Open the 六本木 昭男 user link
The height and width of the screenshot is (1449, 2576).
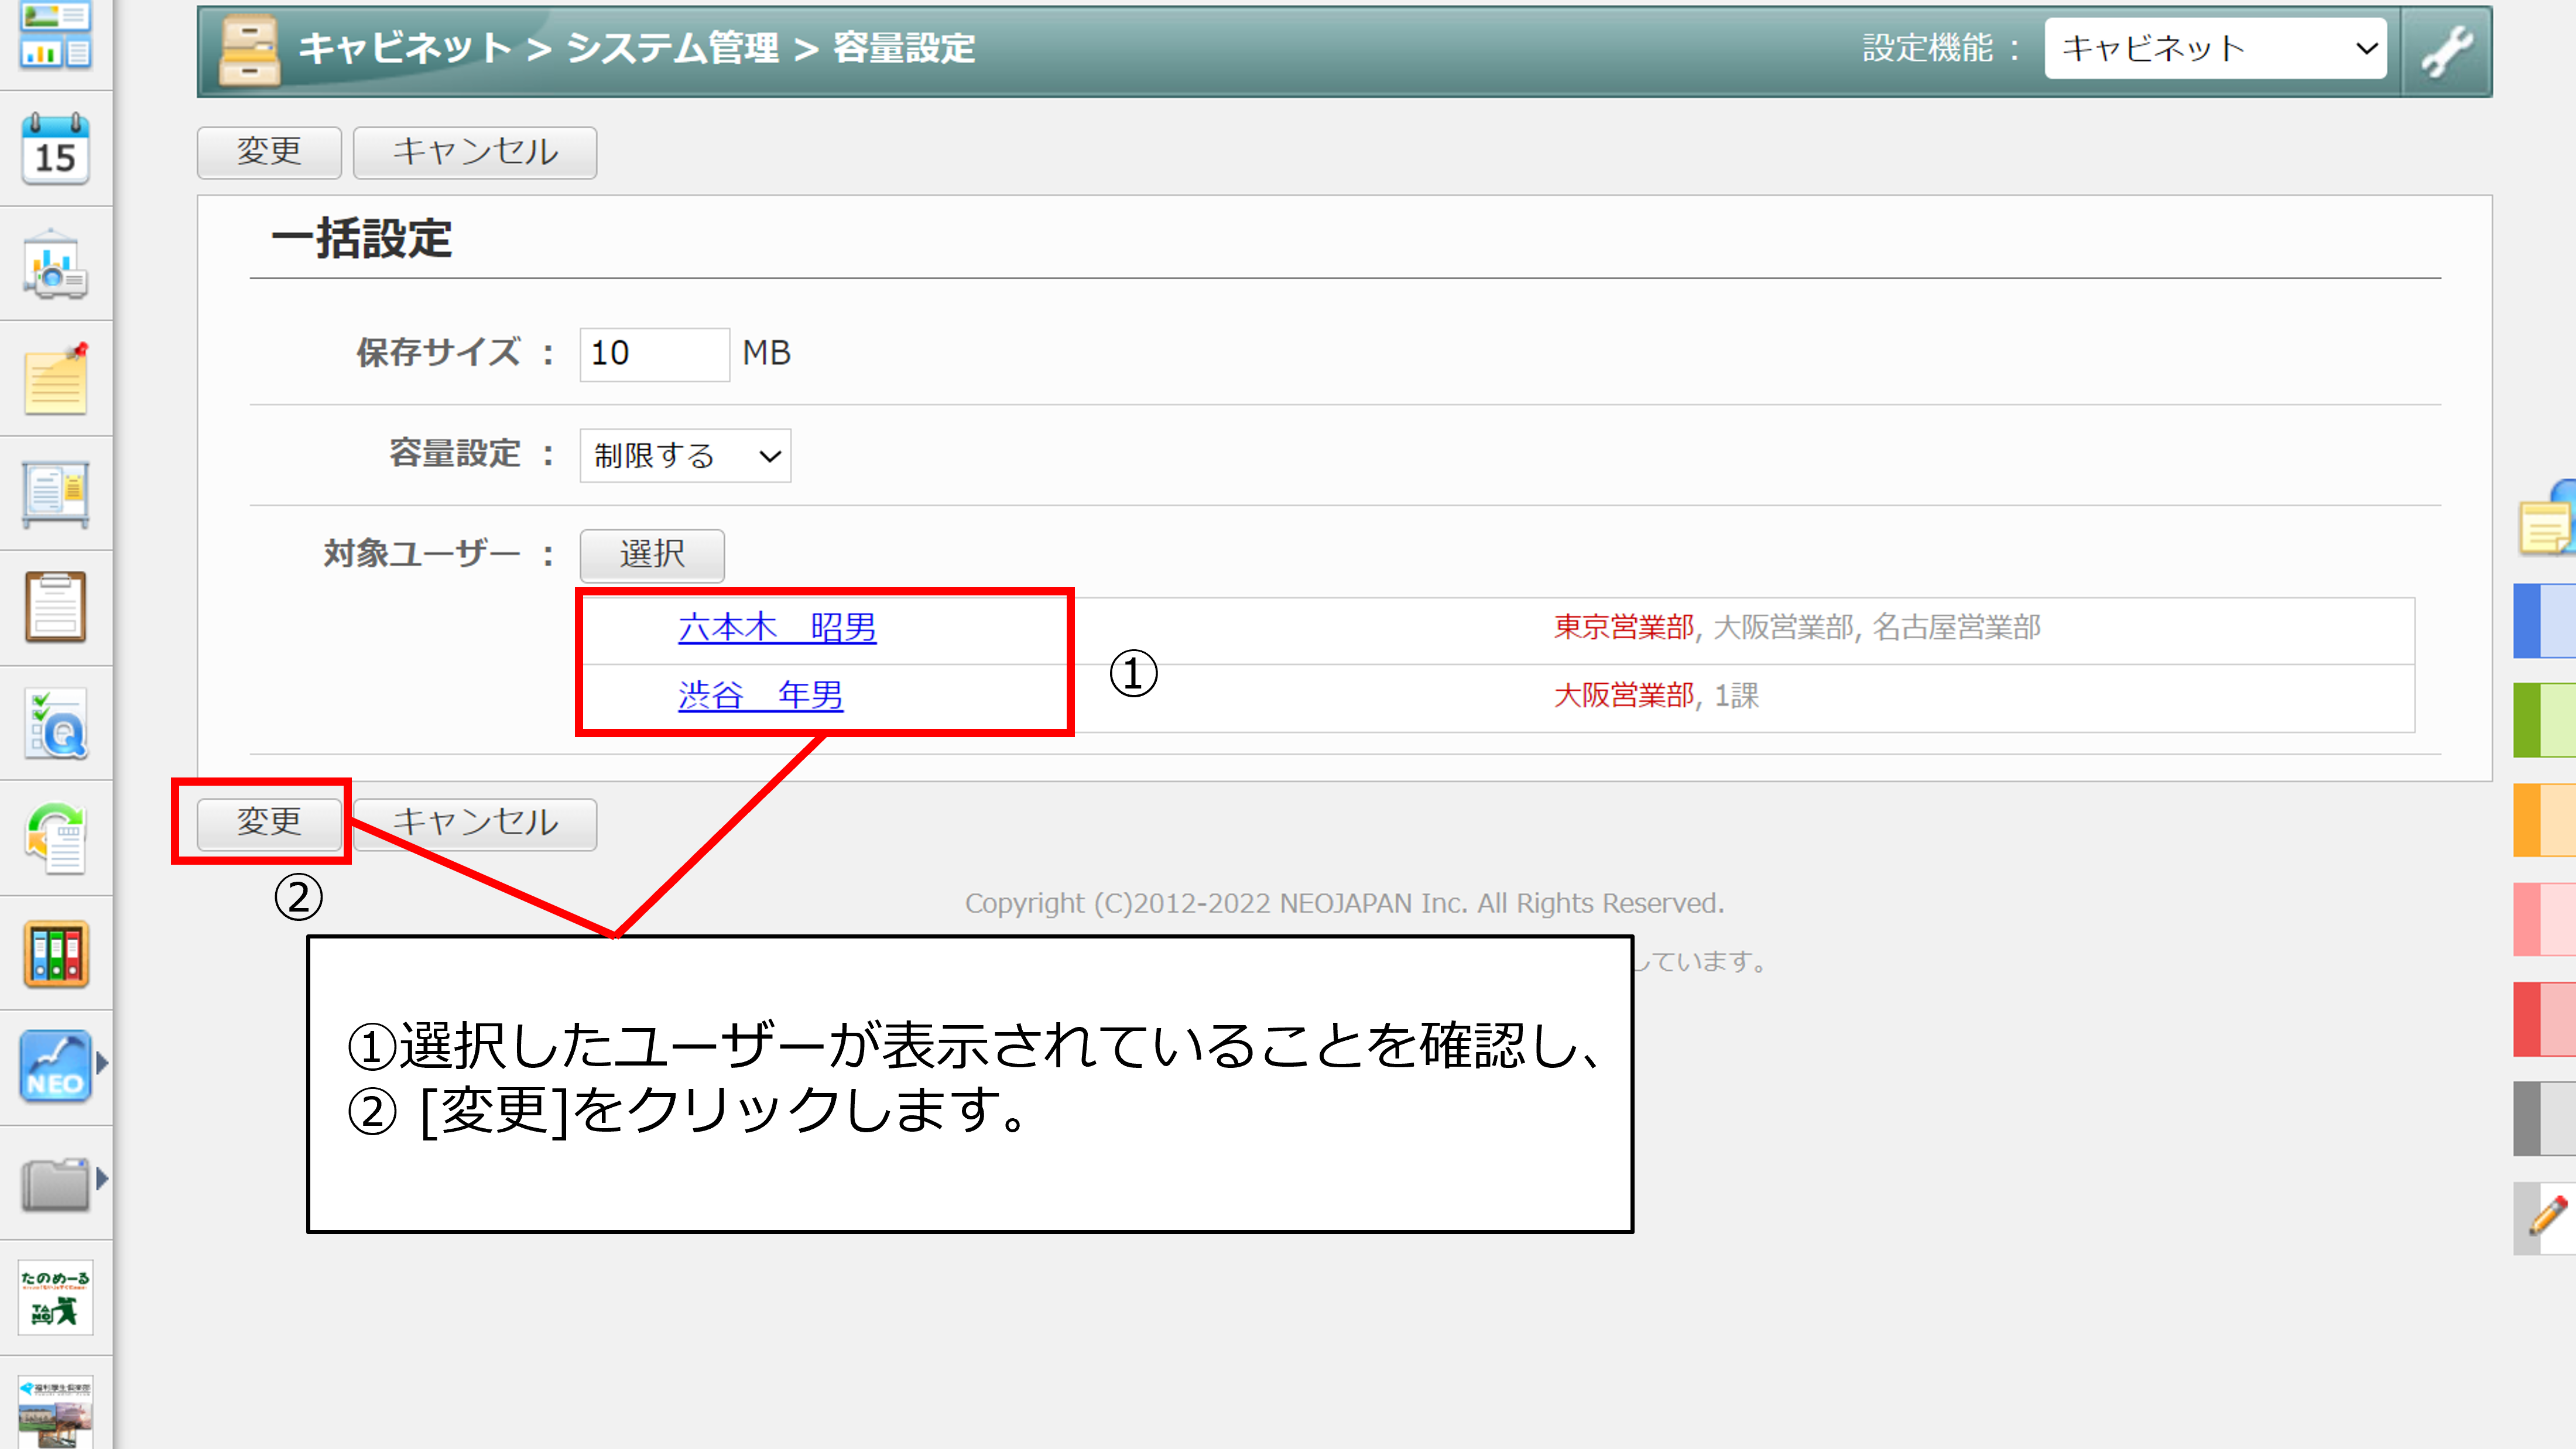(777, 628)
